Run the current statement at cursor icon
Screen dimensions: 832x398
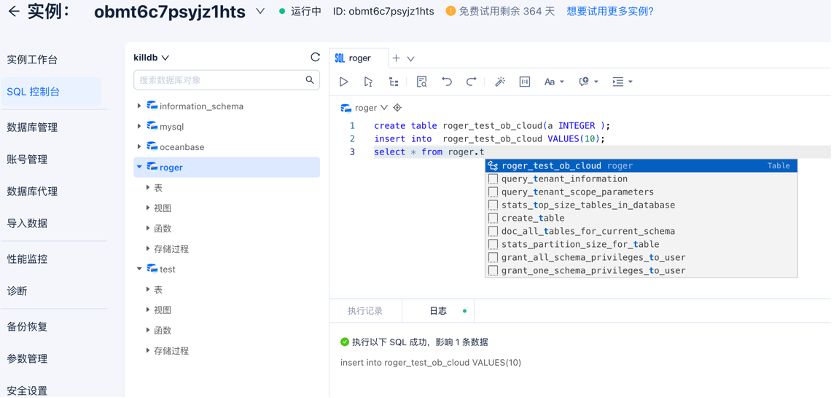click(x=368, y=82)
